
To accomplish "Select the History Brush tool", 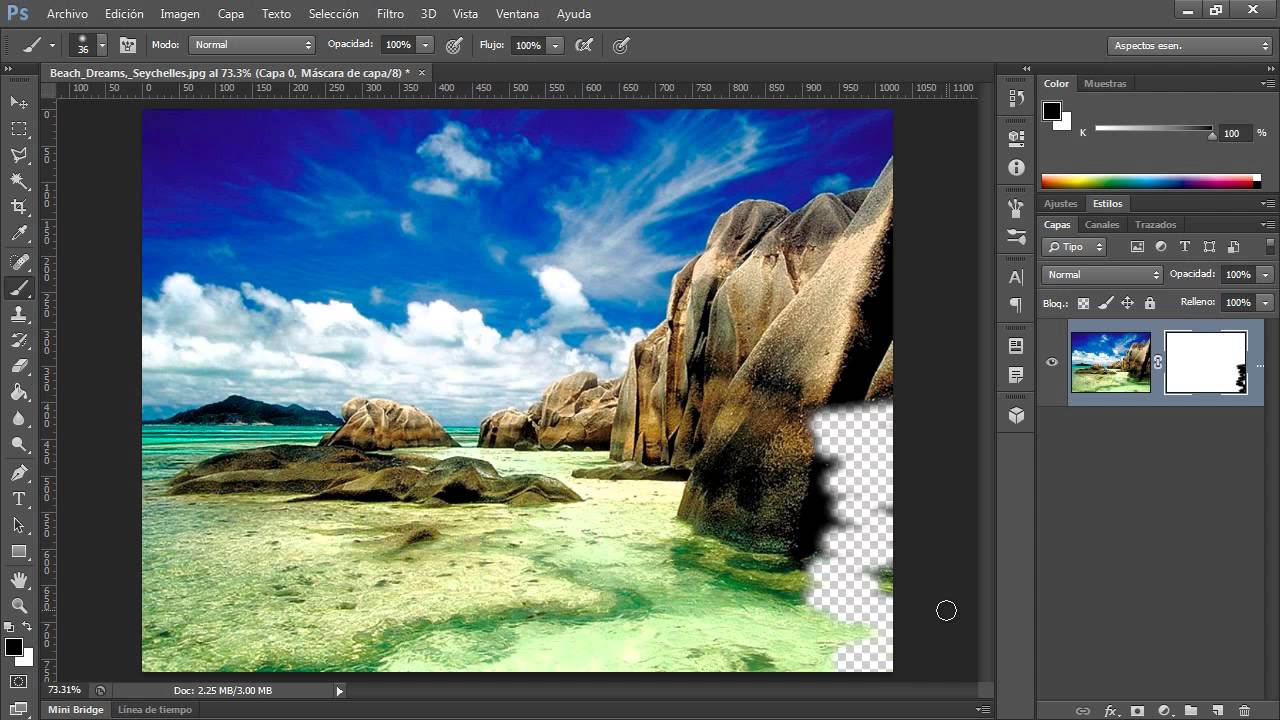I will 19,340.
